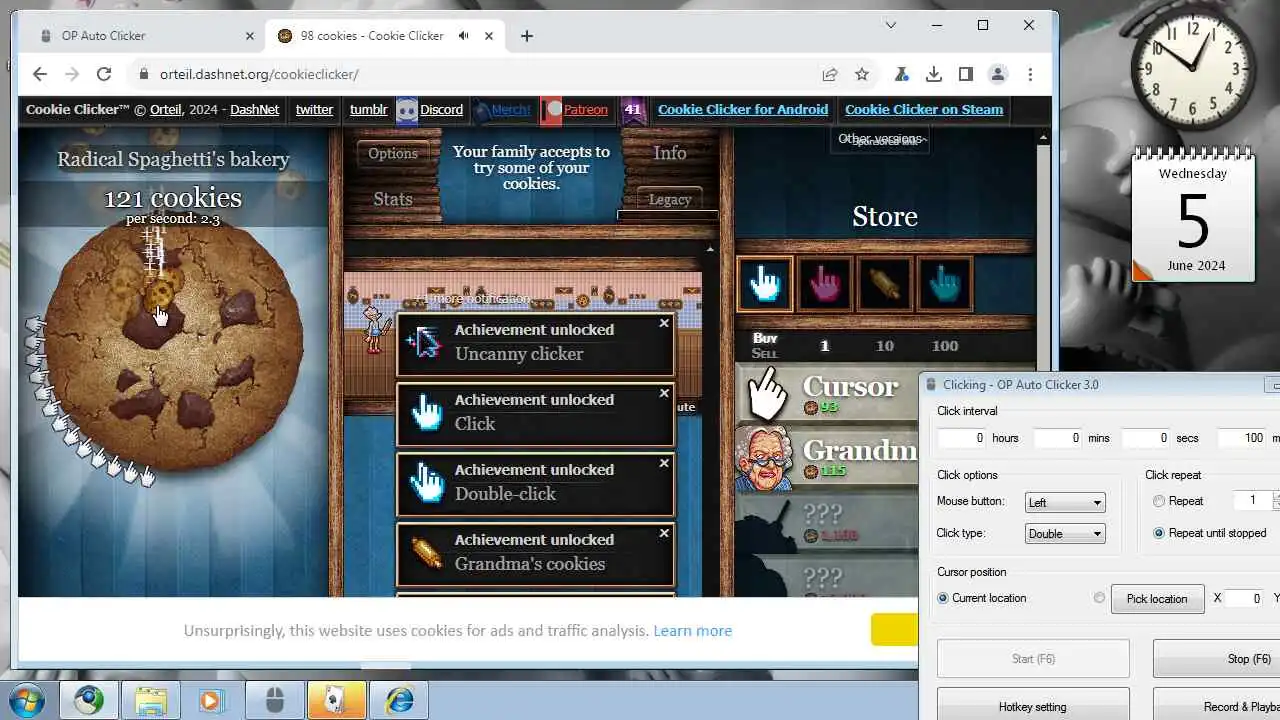
Task: Open the Info menu
Action: (670, 153)
